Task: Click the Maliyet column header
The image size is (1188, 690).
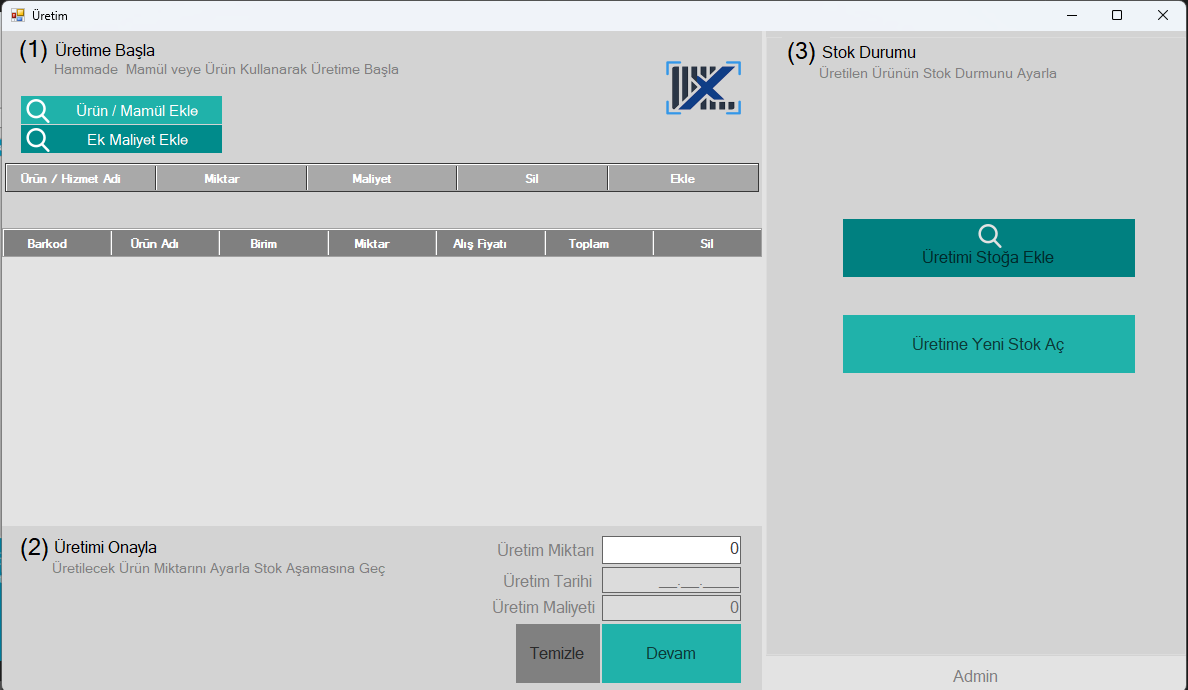Action: (x=371, y=179)
